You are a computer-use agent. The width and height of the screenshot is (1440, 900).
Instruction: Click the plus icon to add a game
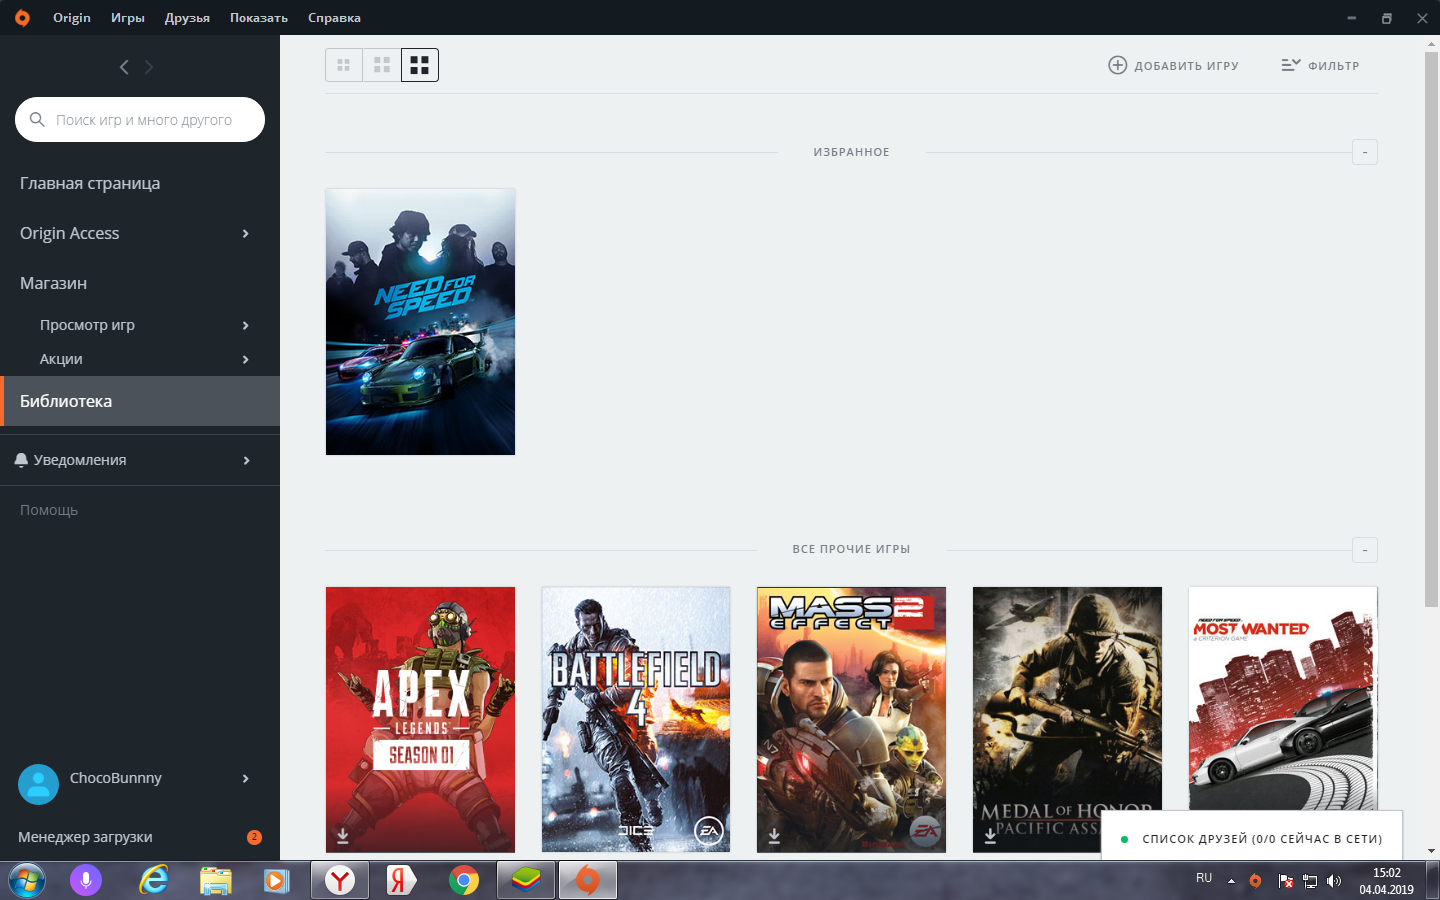click(x=1118, y=65)
